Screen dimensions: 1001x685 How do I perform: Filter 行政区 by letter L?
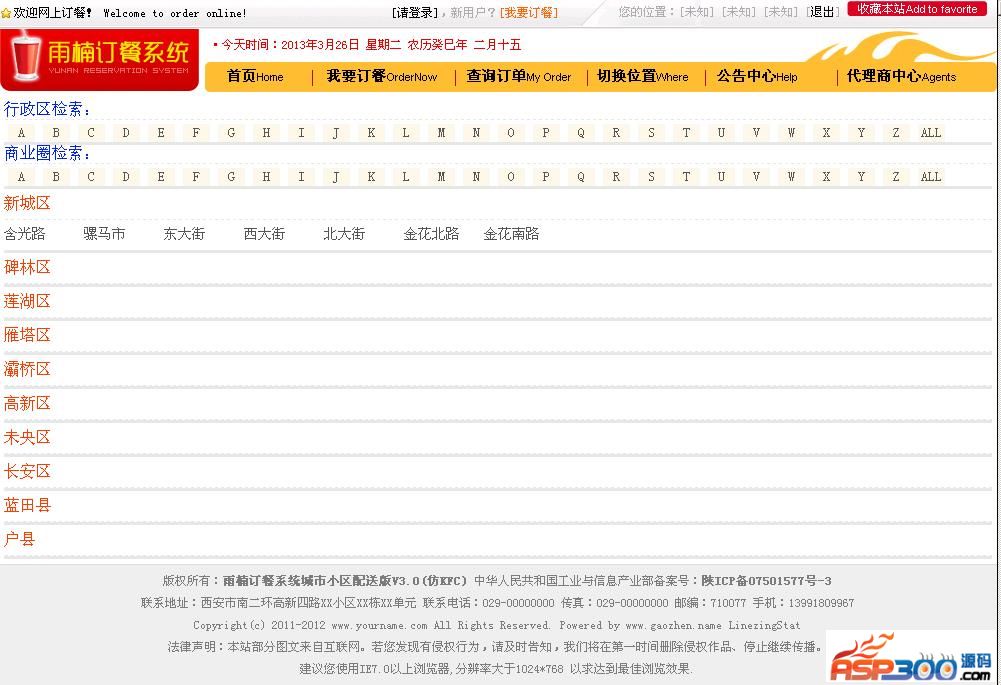coord(406,133)
